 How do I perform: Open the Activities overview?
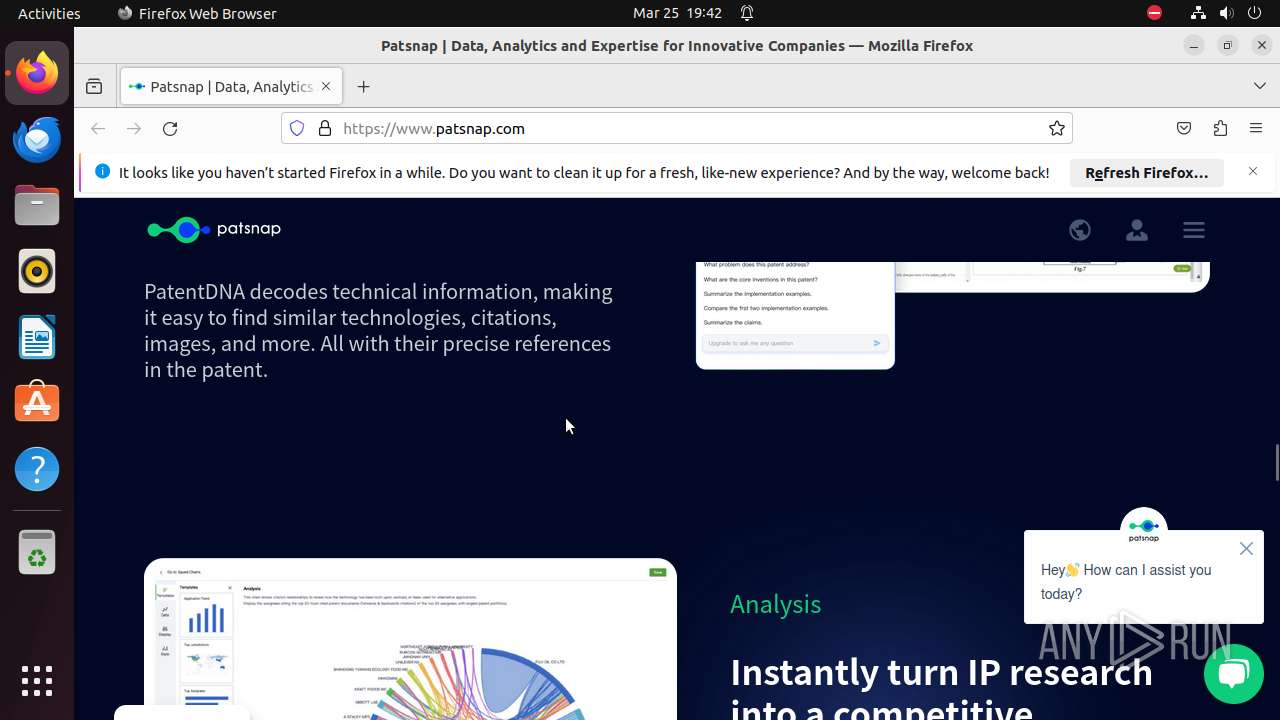point(49,13)
